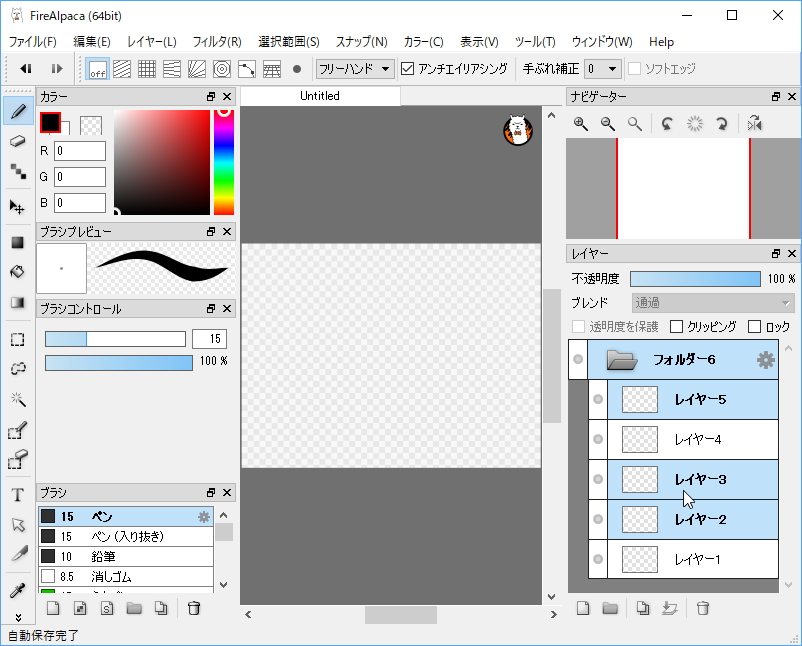Viewport: 802px width, 646px height.
Task: Select the Magic Wand tool
Action: (18, 399)
